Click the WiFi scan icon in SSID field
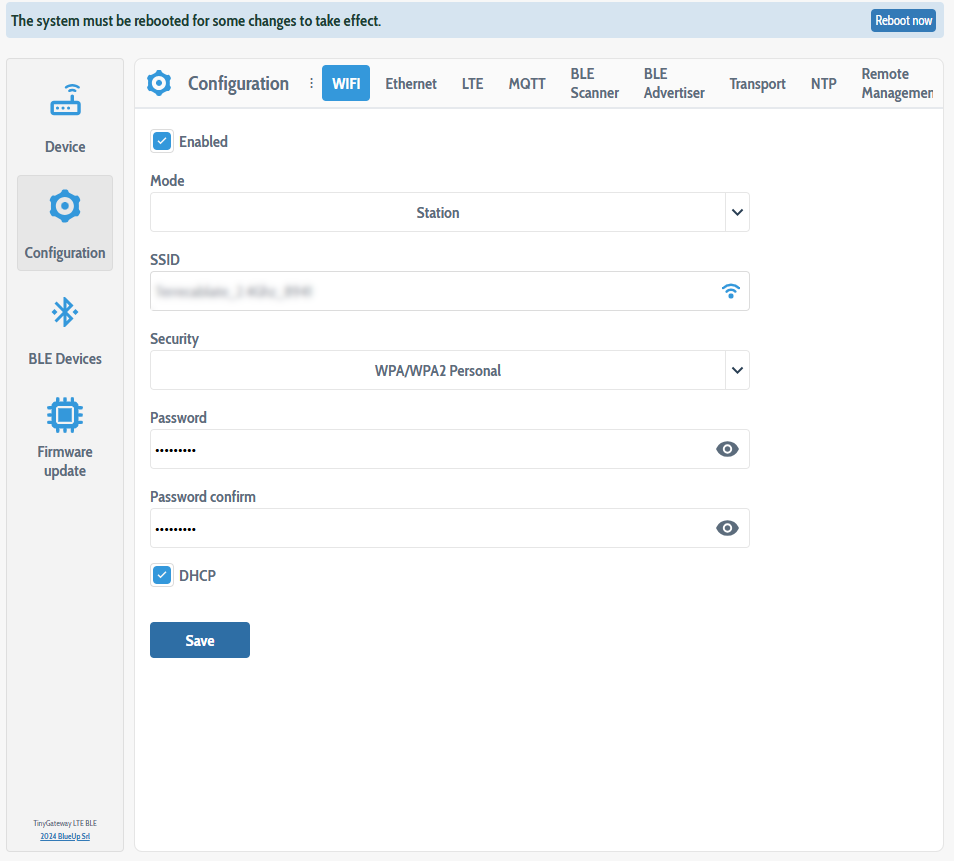 (730, 291)
